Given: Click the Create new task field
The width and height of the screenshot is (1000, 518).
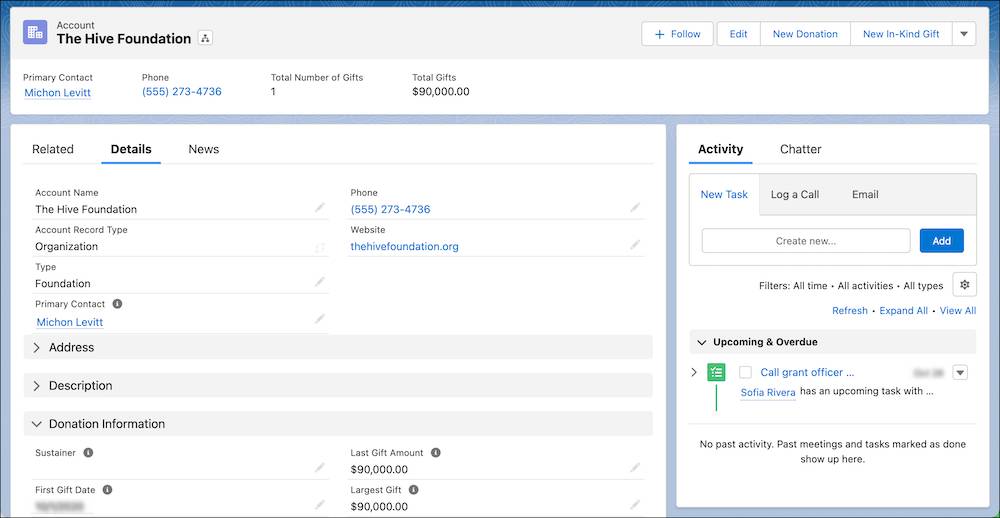Looking at the screenshot, I should click(806, 241).
